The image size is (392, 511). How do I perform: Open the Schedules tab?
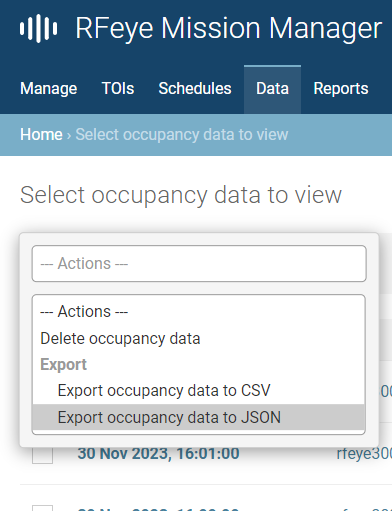point(195,89)
